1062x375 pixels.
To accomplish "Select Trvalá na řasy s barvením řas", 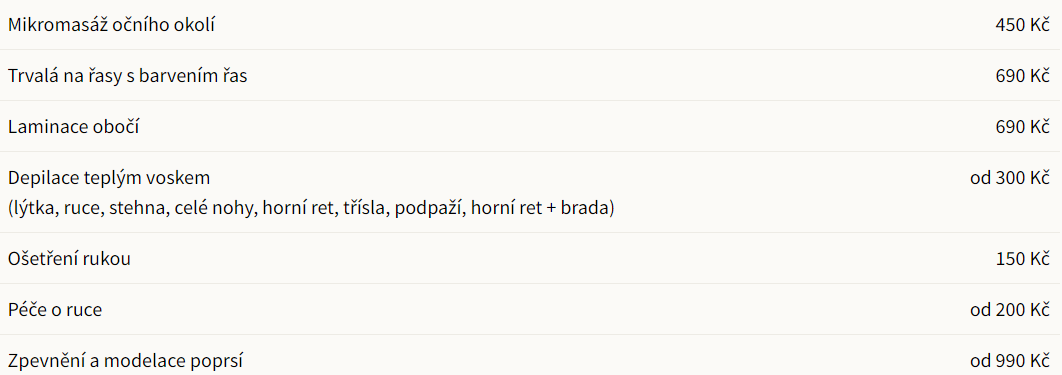I will (x=127, y=76).
